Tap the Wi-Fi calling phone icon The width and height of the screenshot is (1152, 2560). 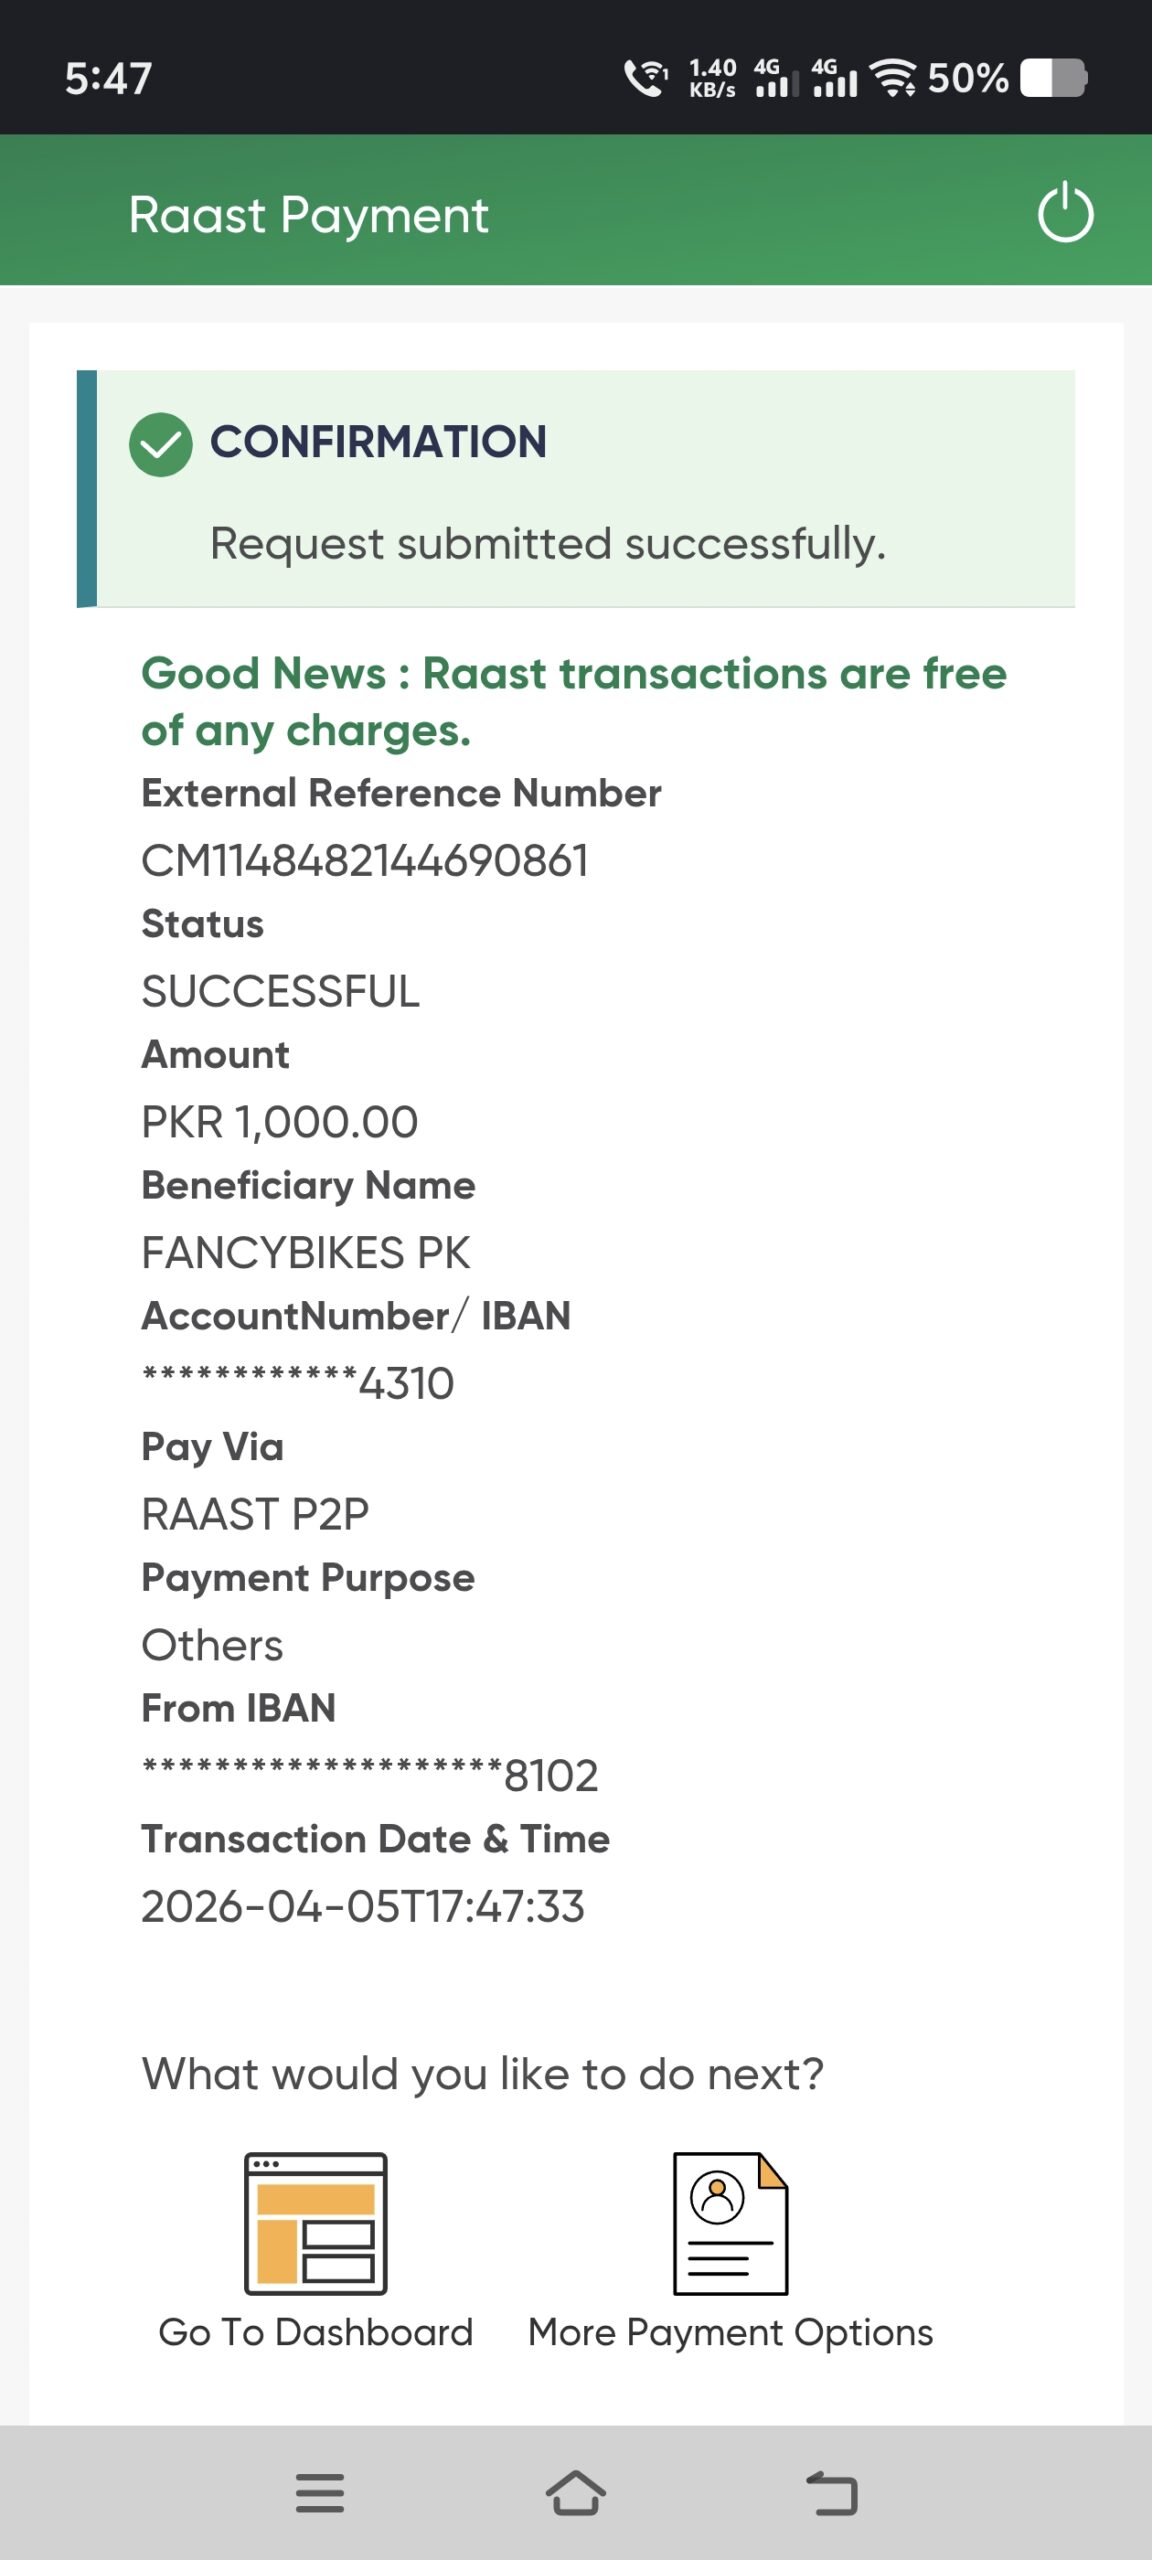646,78
